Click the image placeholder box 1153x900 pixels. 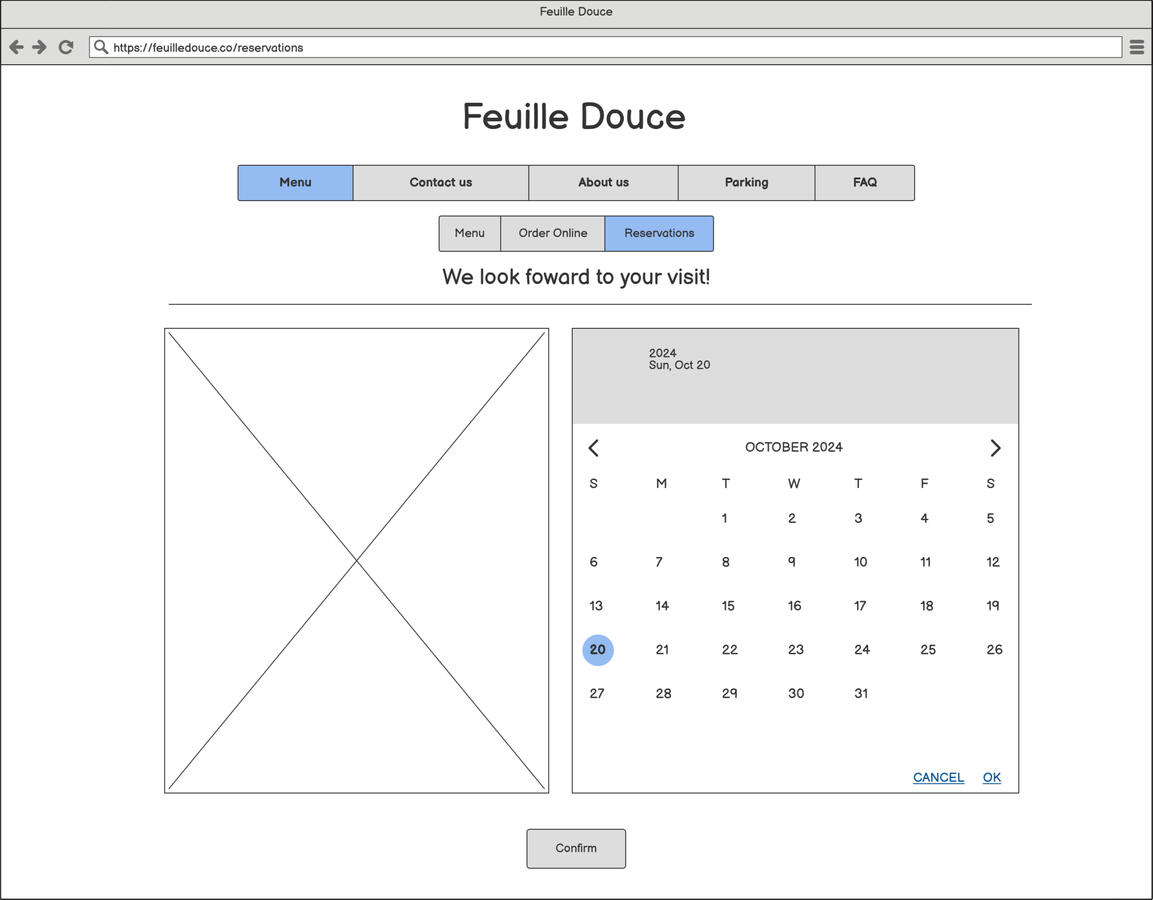[x=356, y=560]
